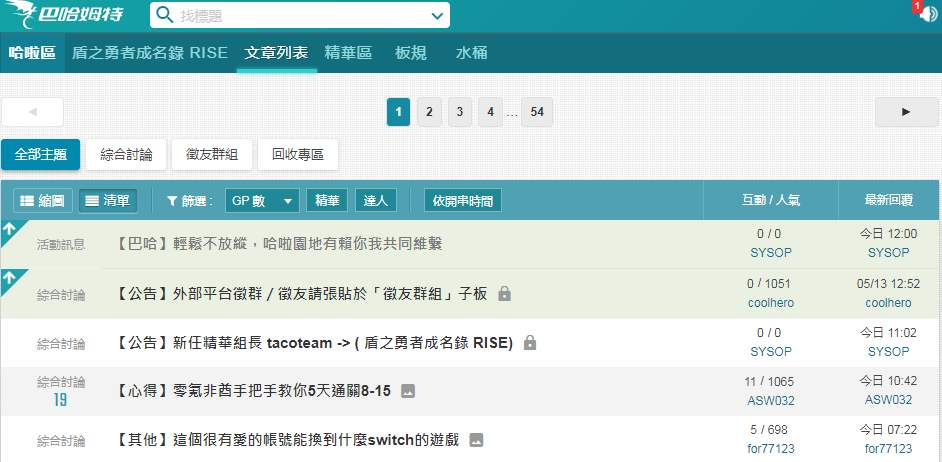
Task: Click the 找標題 search field
Action: pos(300,16)
